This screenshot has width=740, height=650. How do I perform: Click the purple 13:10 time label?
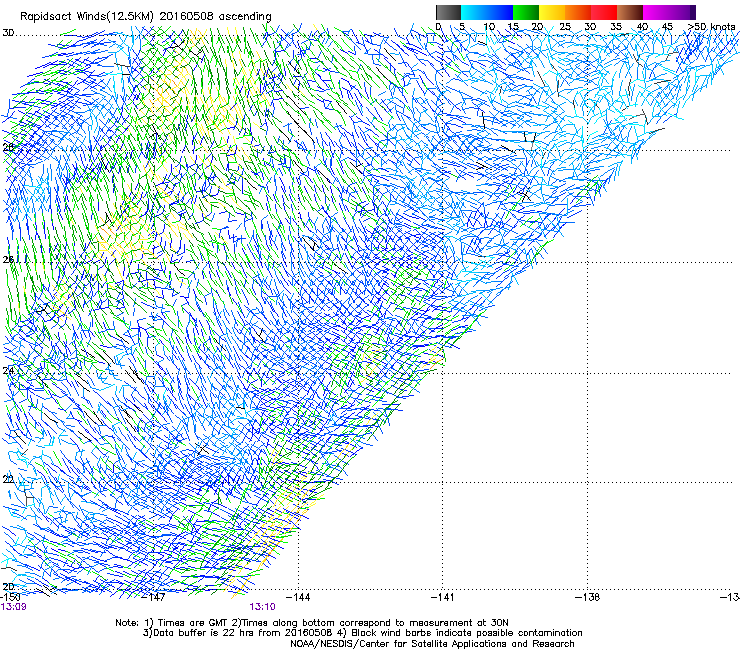click(262, 607)
